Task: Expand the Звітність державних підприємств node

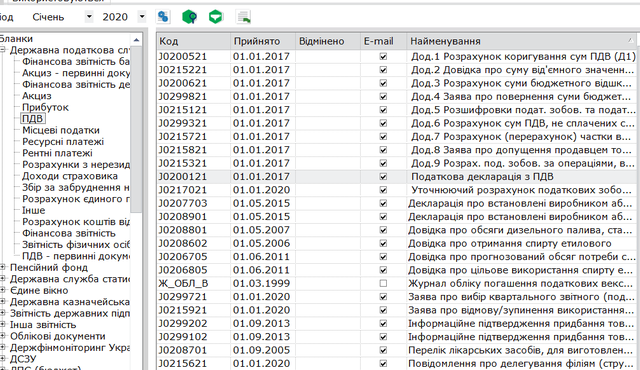Action: click(x=2, y=313)
